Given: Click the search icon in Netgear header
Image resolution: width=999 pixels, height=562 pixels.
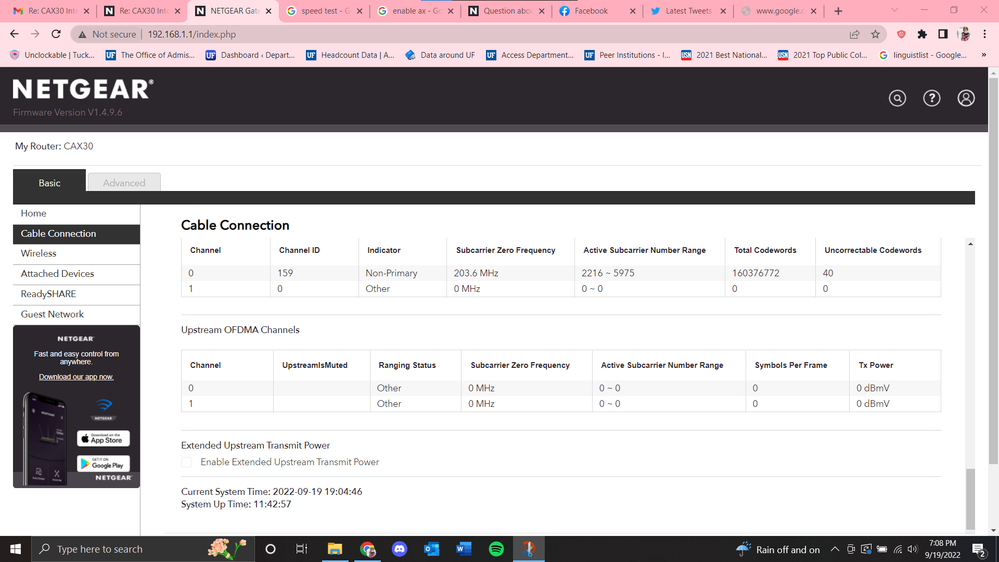Looking at the screenshot, I should [x=897, y=98].
